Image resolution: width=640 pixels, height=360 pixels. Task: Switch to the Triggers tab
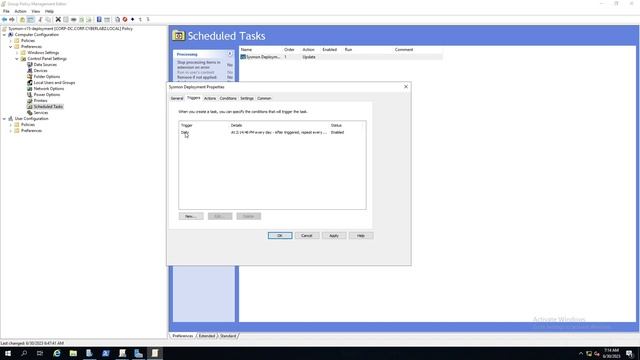[x=193, y=98]
